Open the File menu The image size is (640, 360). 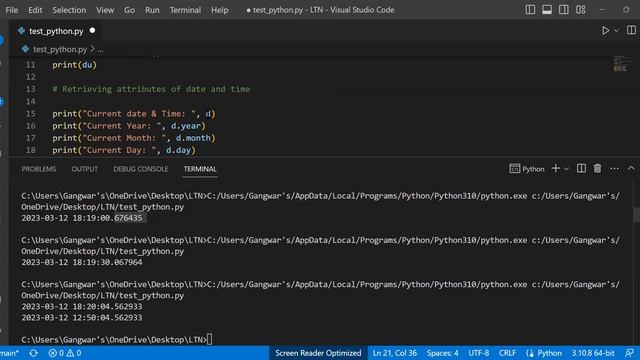11,10
